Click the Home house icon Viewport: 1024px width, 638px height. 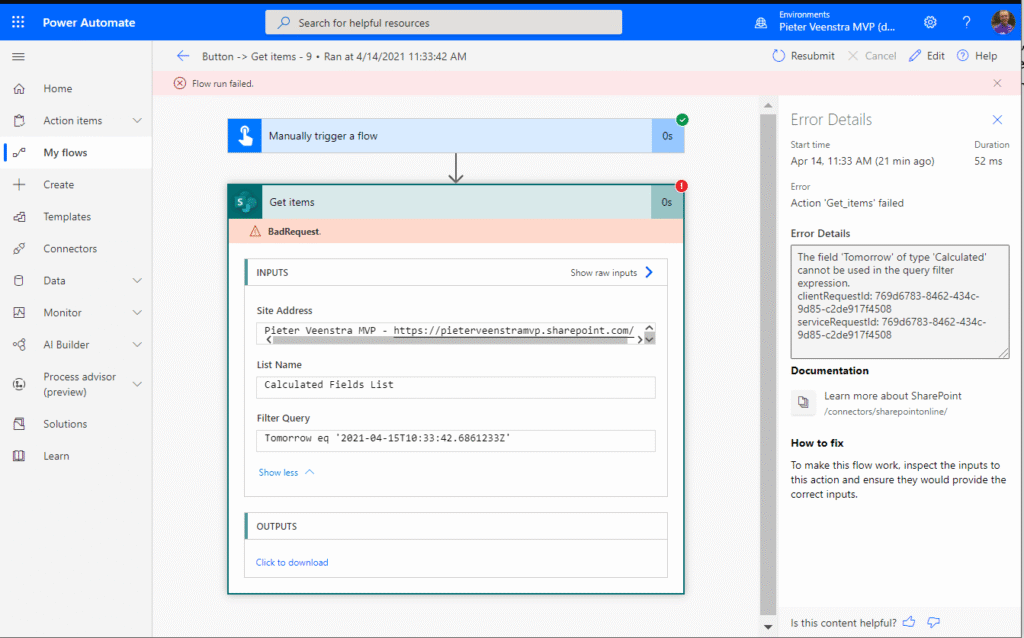[20, 88]
